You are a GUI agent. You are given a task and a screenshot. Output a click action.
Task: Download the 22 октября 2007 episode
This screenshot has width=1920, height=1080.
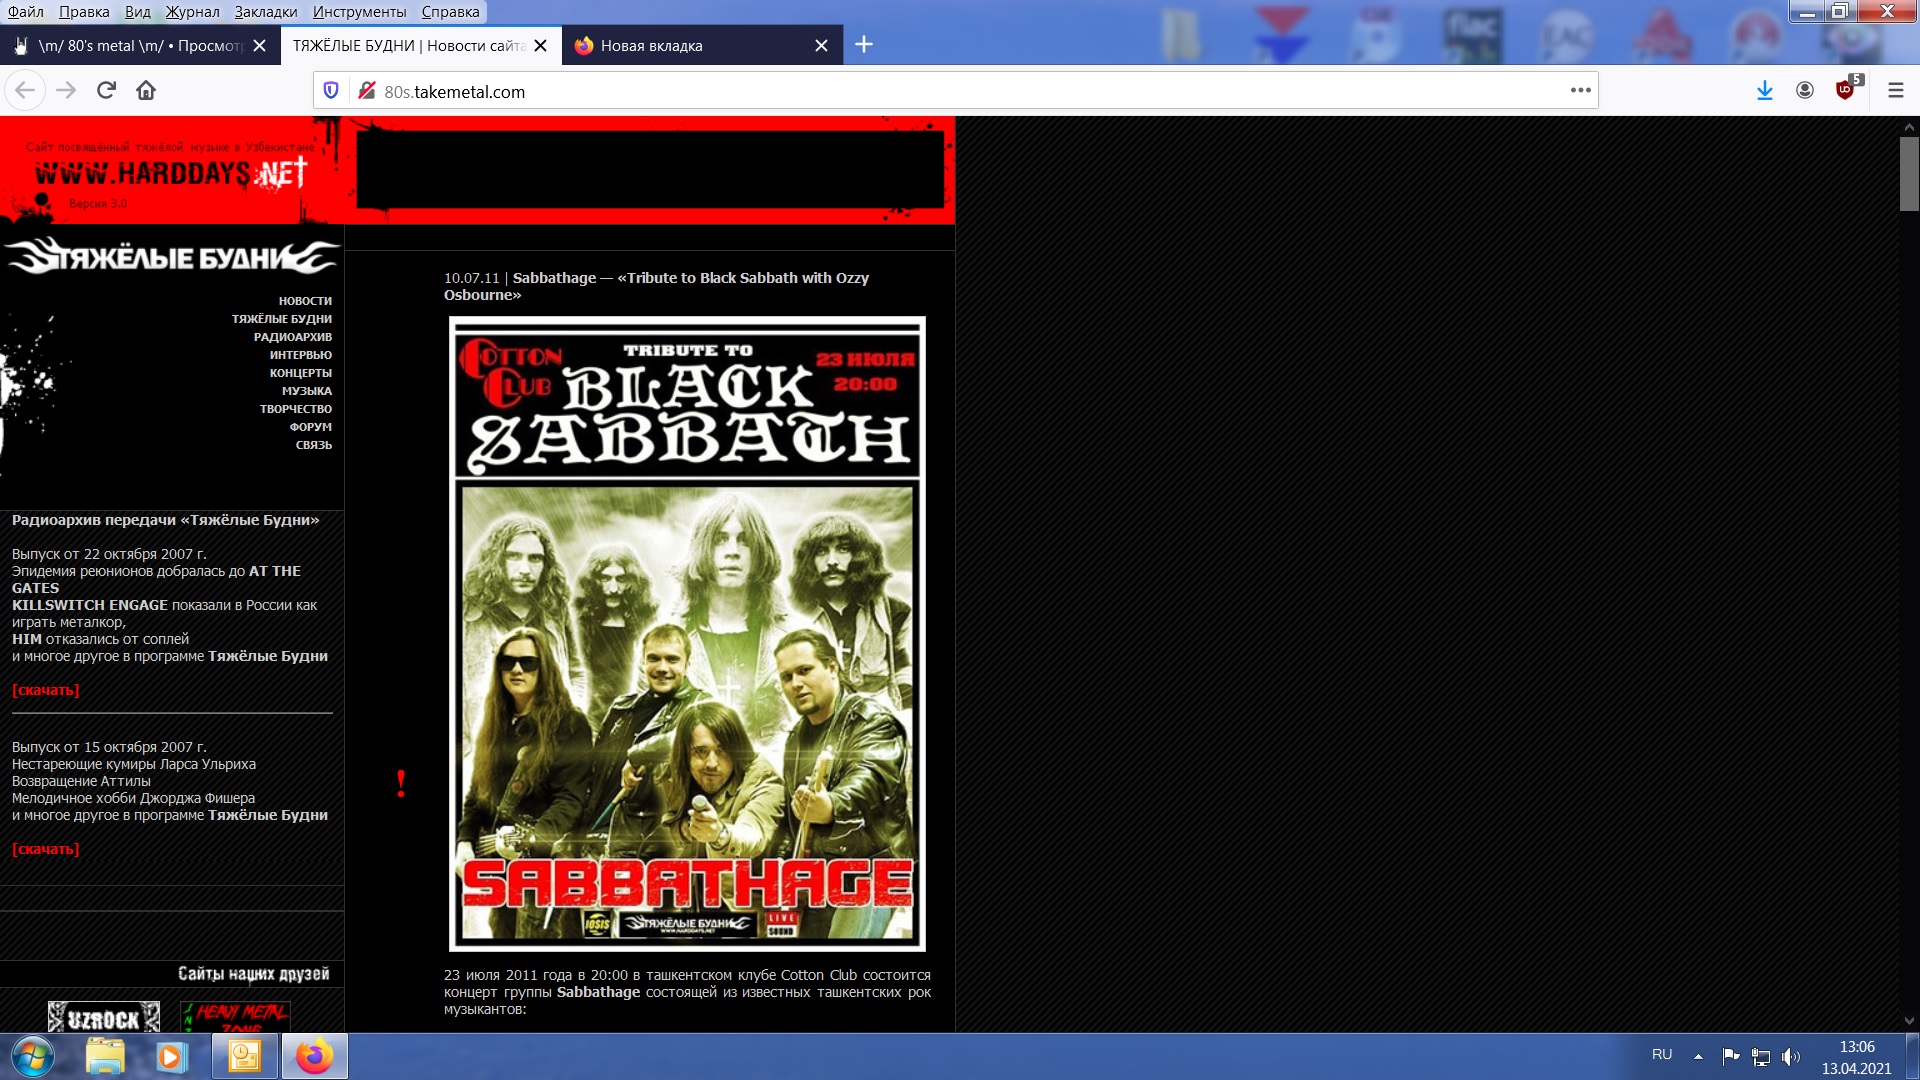46,690
